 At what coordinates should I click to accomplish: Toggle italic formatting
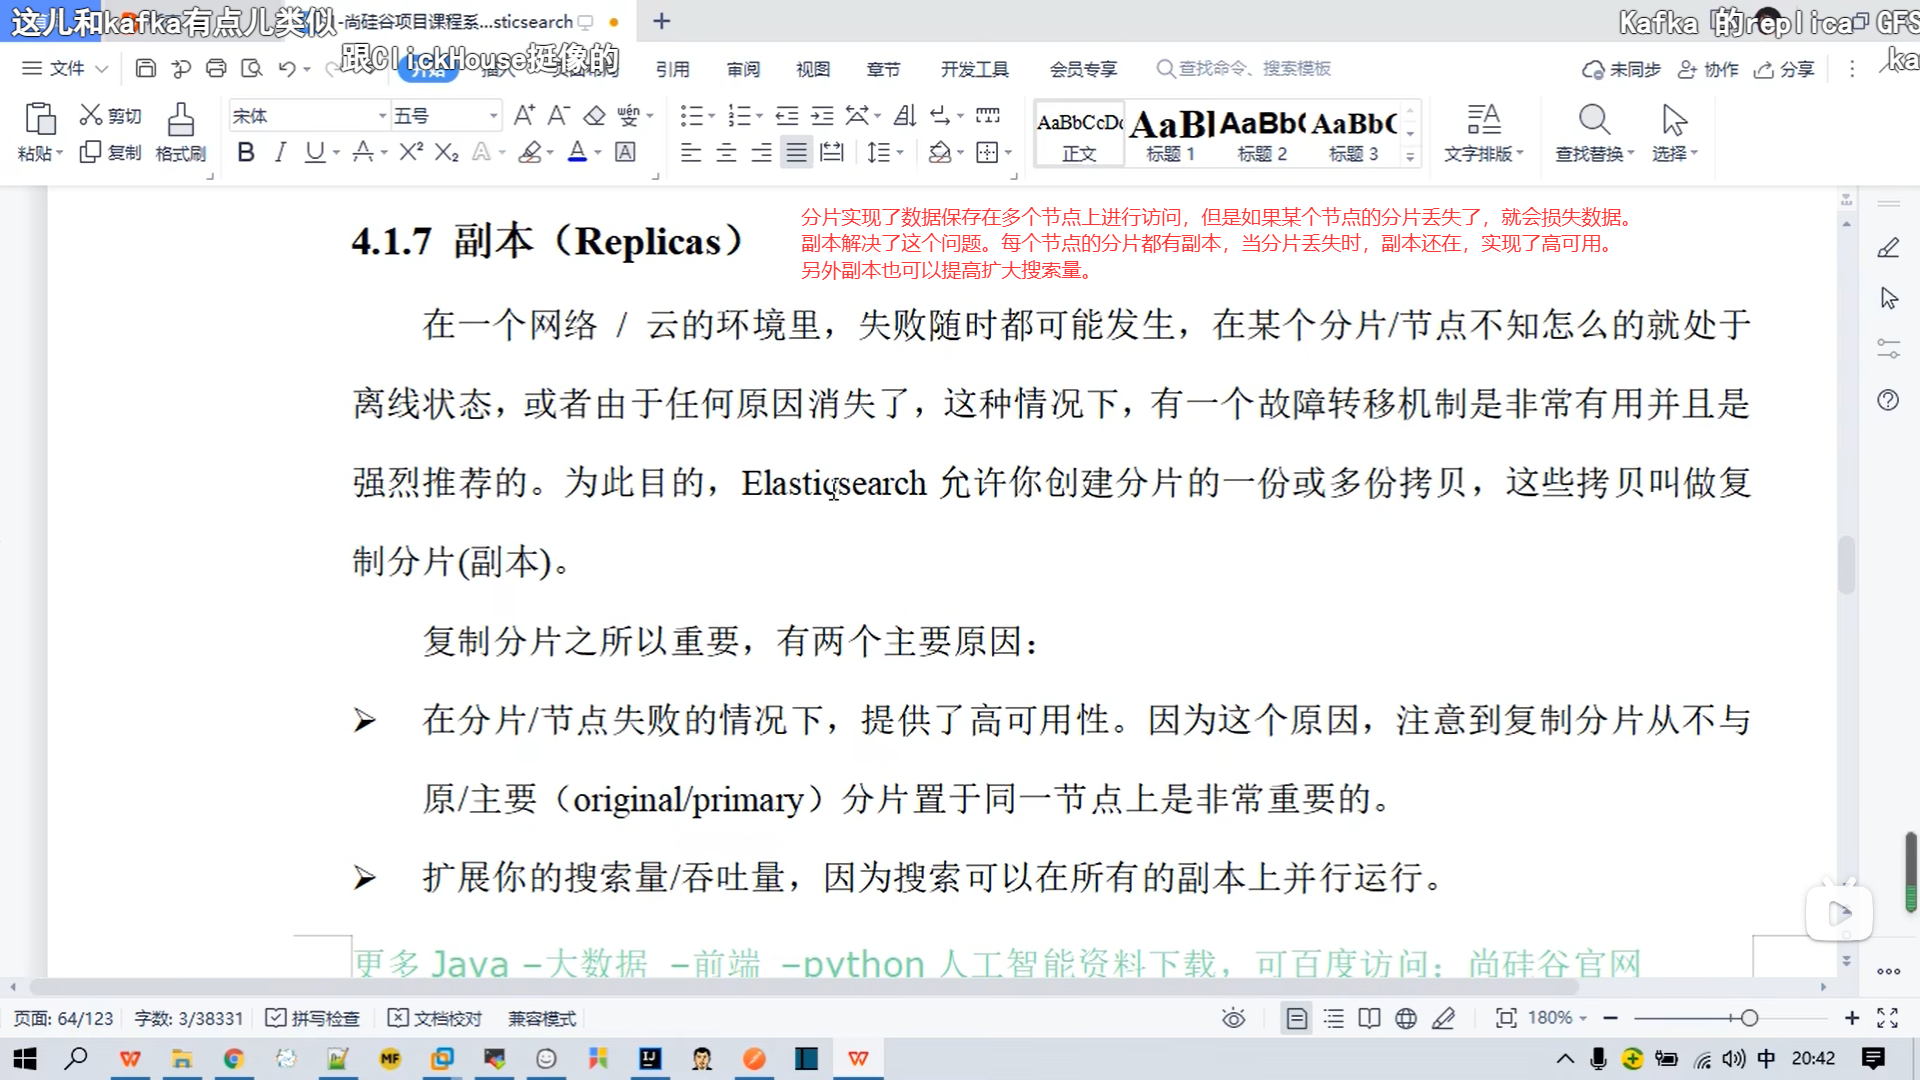pyautogui.click(x=280, y=152)
